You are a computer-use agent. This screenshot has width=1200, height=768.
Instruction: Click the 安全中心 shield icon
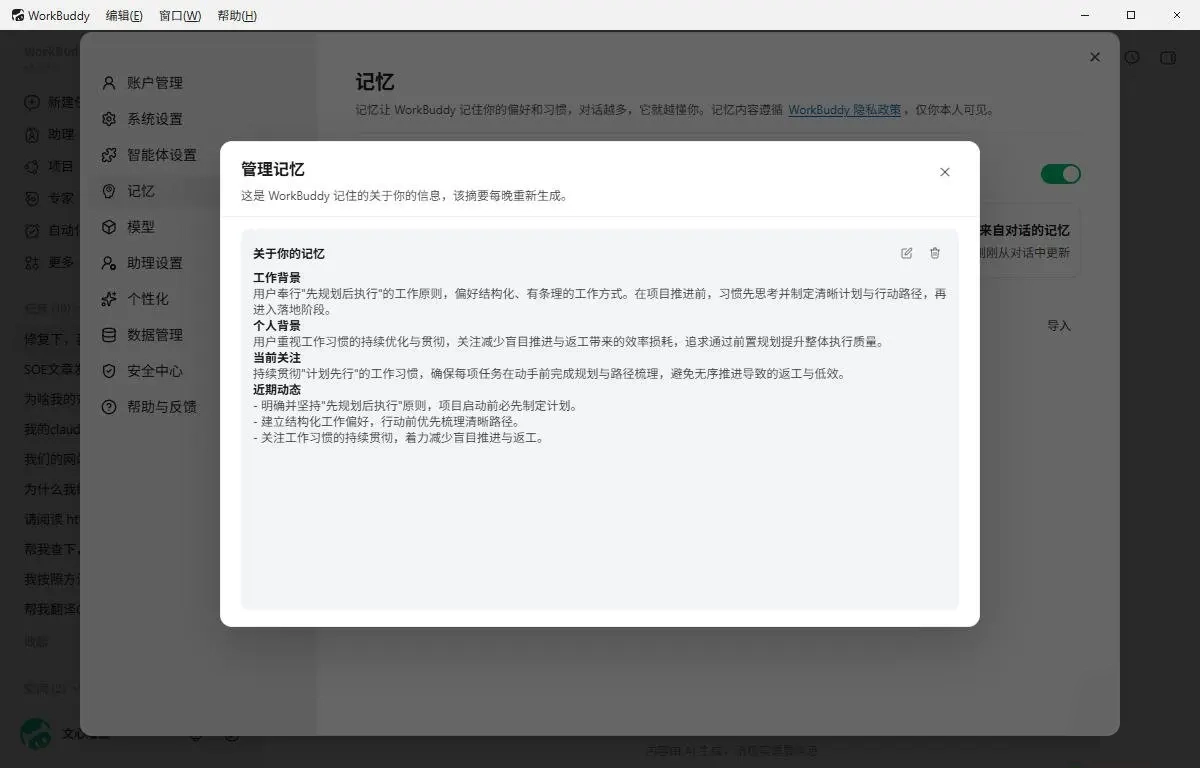[109, 371]
